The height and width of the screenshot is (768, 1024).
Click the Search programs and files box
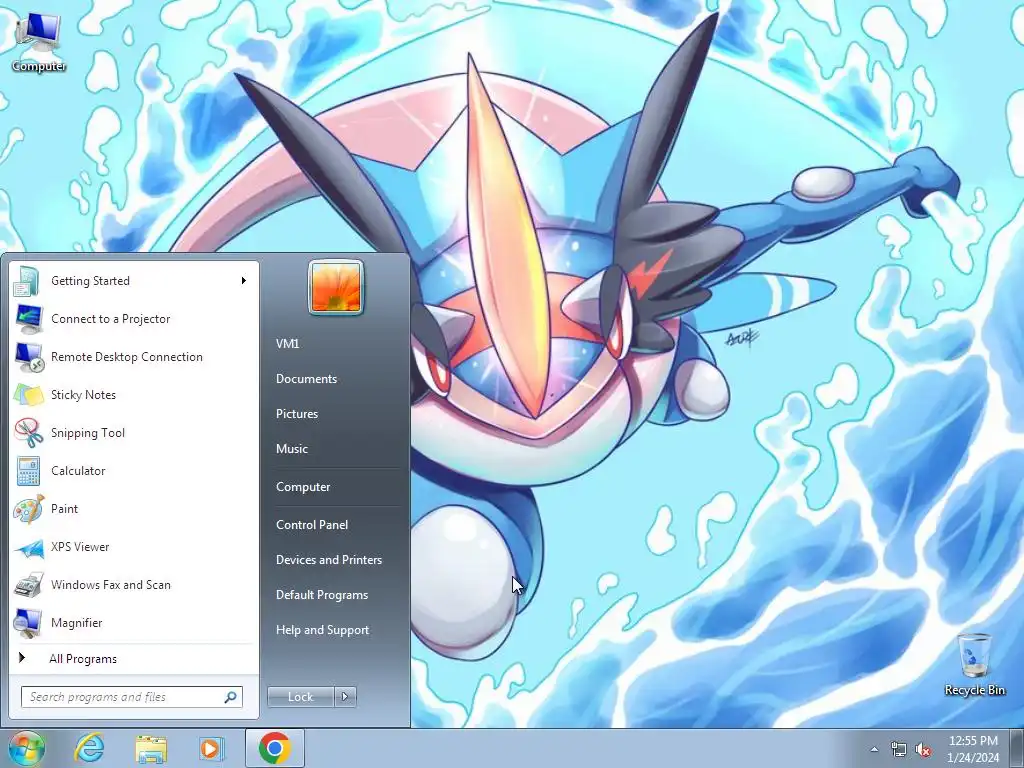pyautogui.click(x=131, y=697)
